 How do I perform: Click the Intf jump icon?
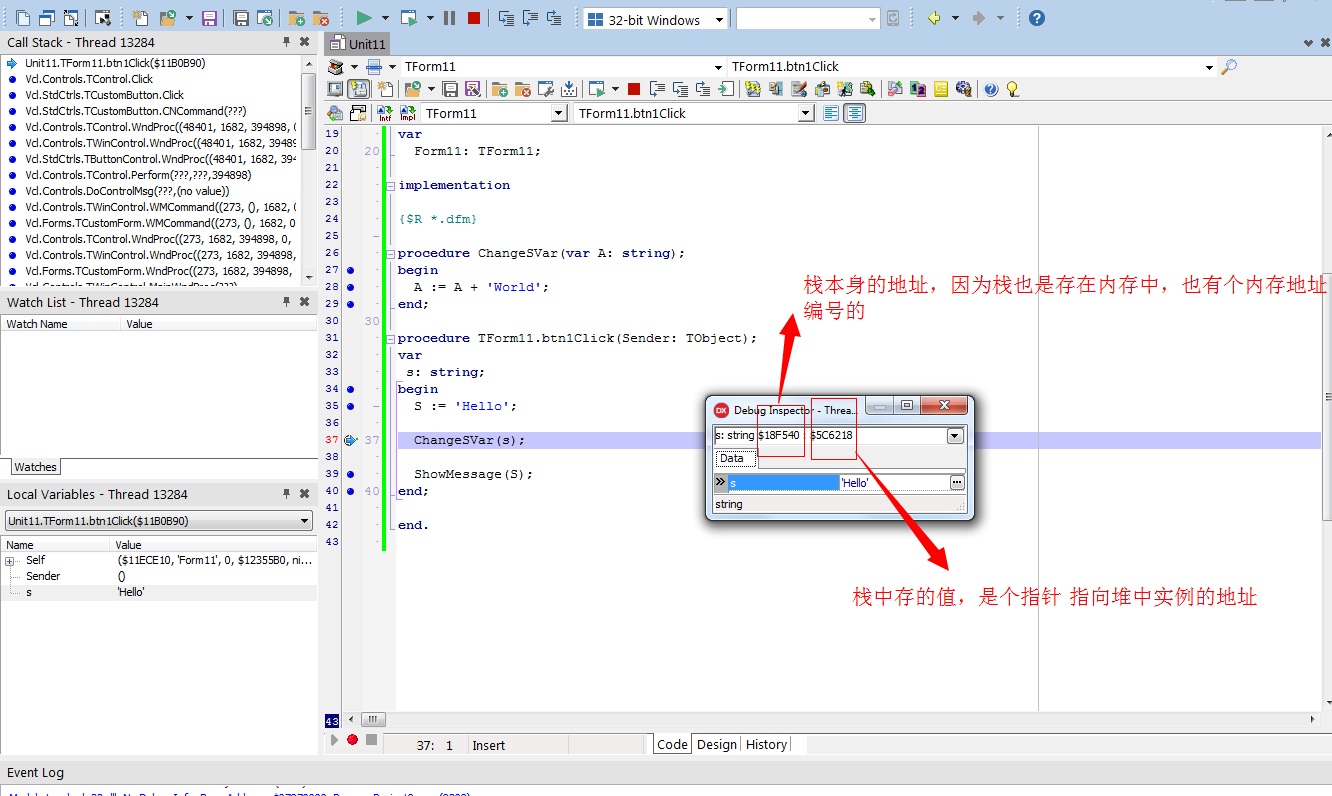point(383,113)
